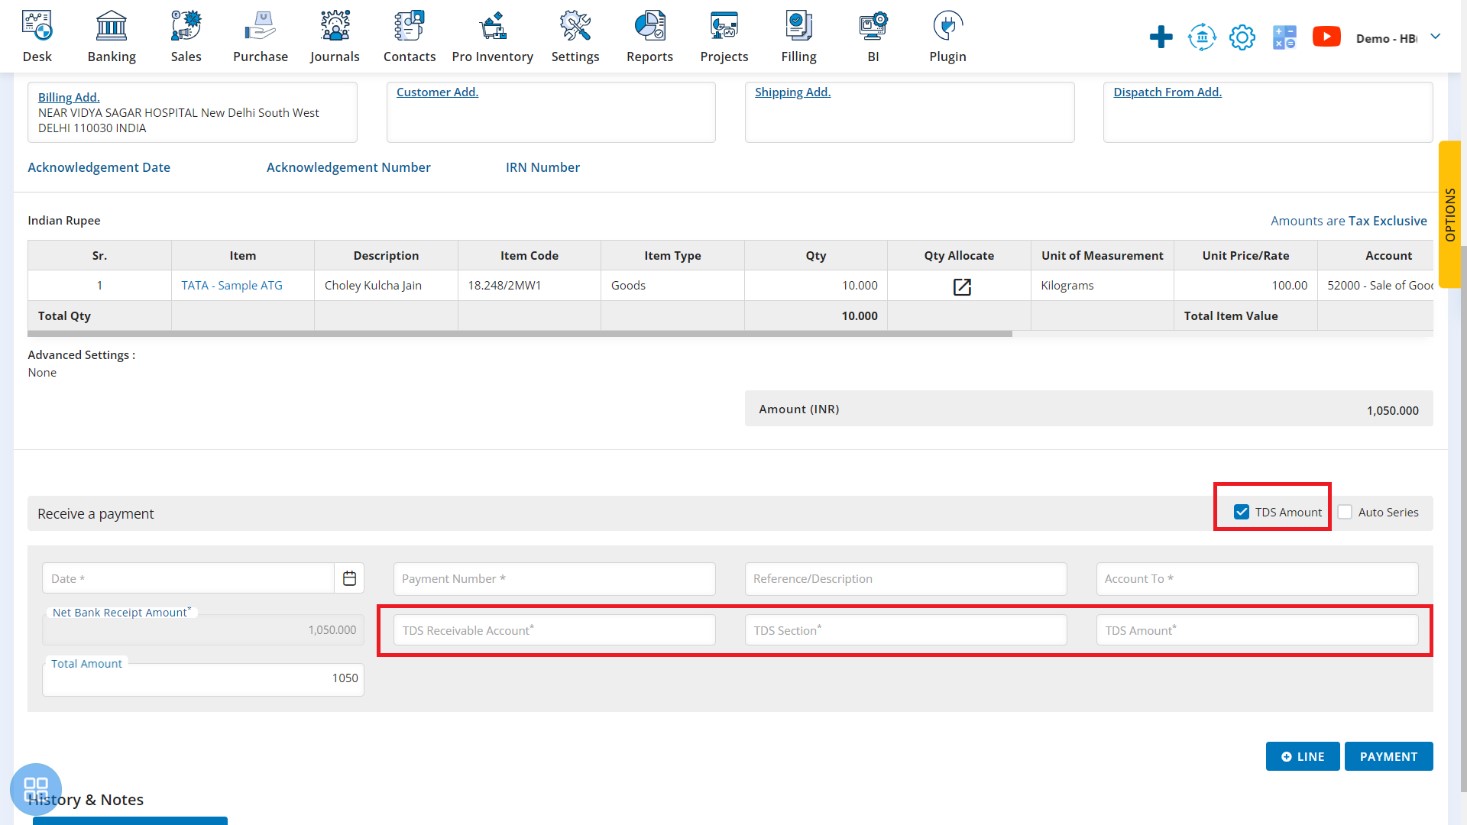Click the Tax Exclusive amounts text
Image resolution: width=1467 pixels, height=825 pixels.
[x=1387, y=221]
